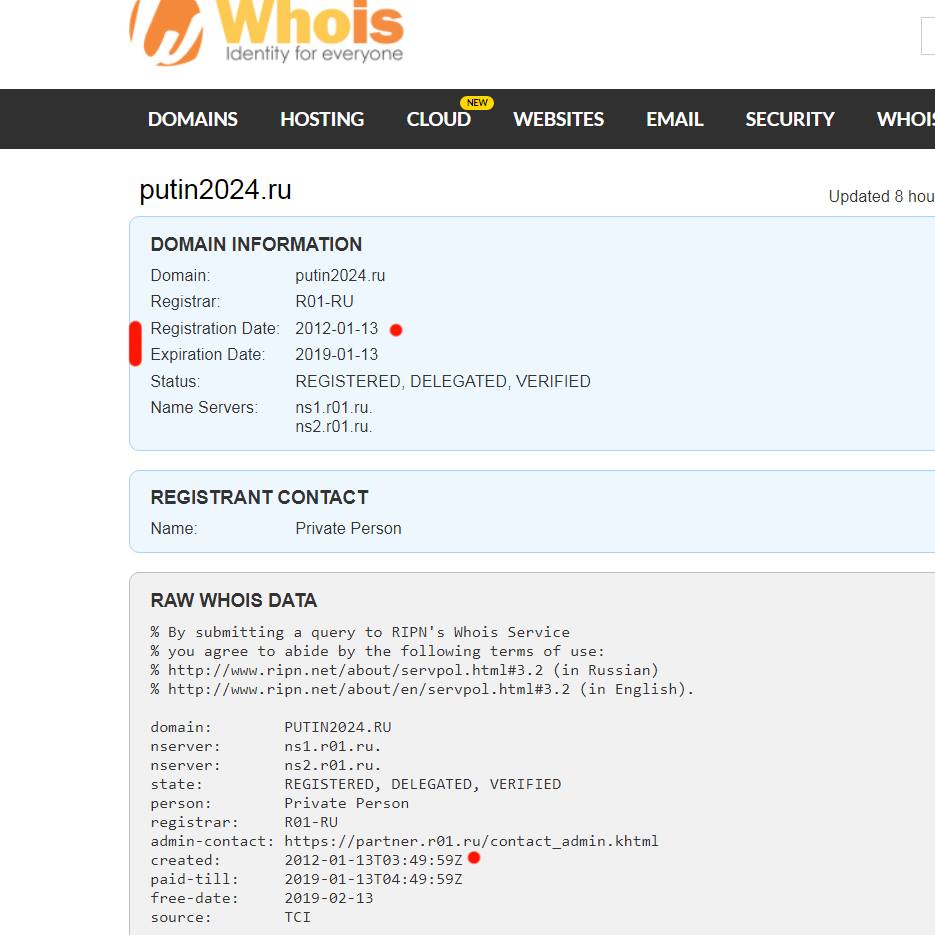Select the Domain value putin2024.ru
The width and height of the screenshot is (935, 935).
pyautogui.click(x=340, y=275)
